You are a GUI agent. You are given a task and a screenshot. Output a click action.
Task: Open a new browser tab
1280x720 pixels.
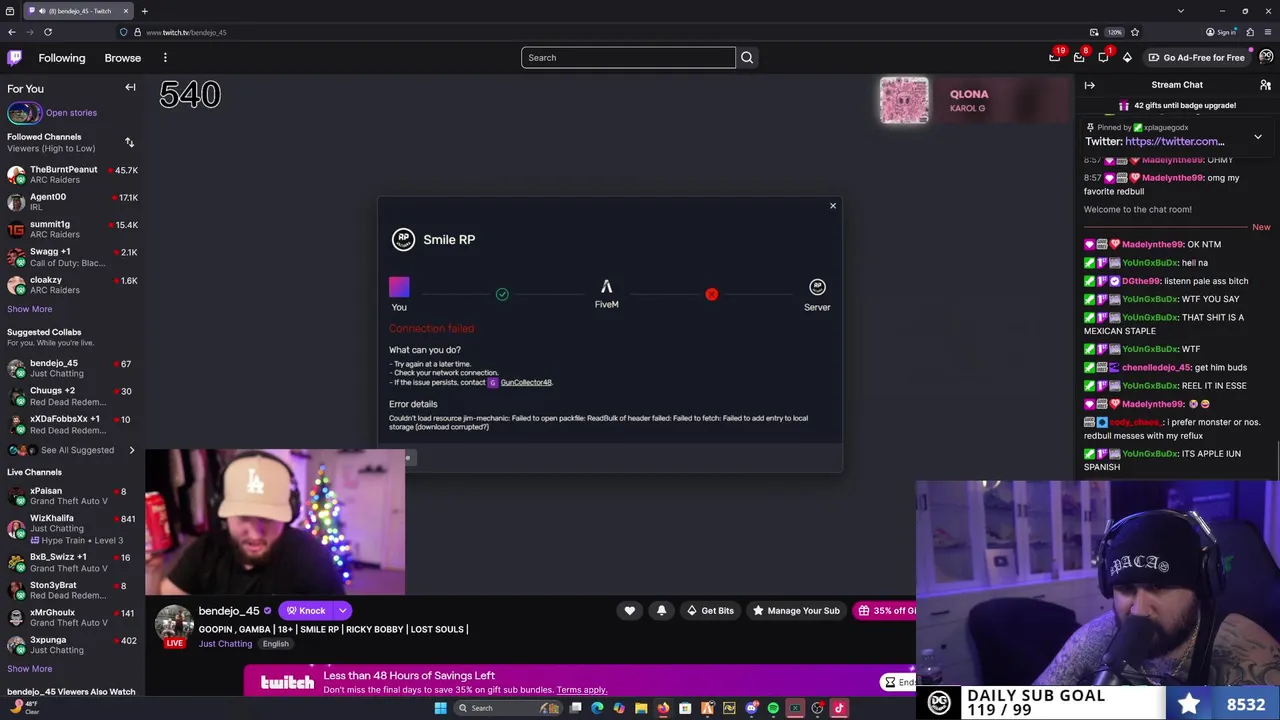coord(144,11)
